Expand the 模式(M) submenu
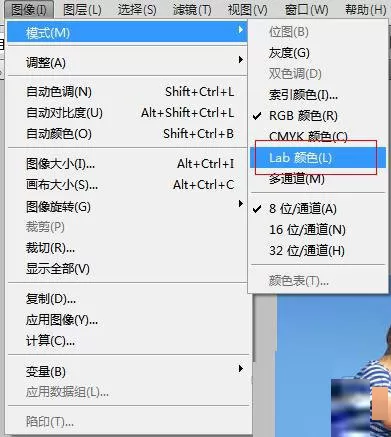 point(127,32)
